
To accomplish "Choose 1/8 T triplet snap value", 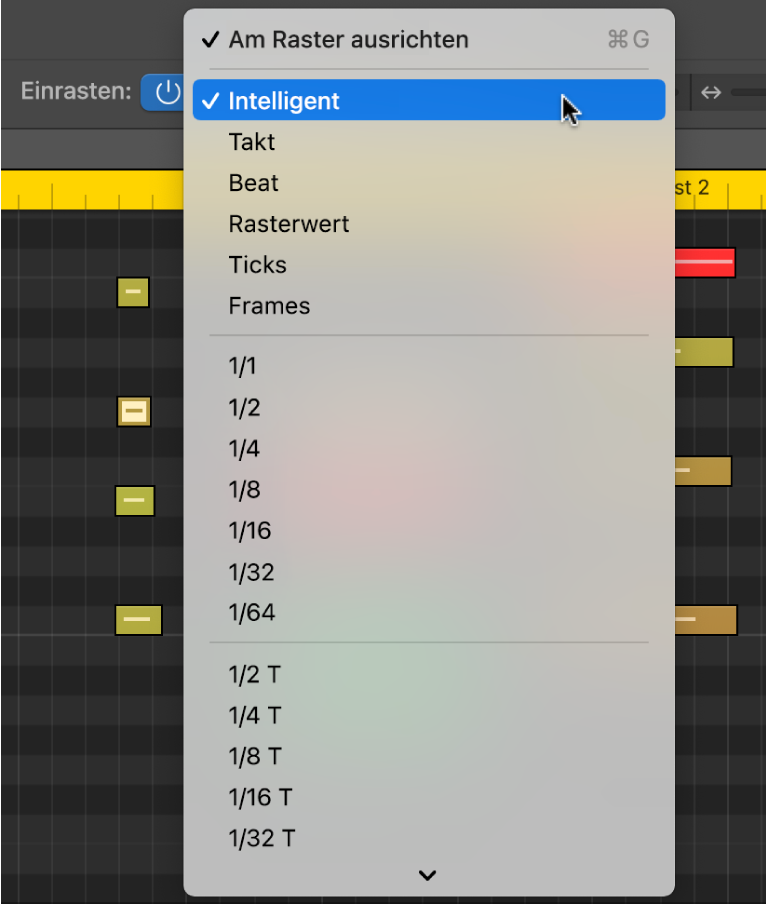I will [x=255, y=756].
